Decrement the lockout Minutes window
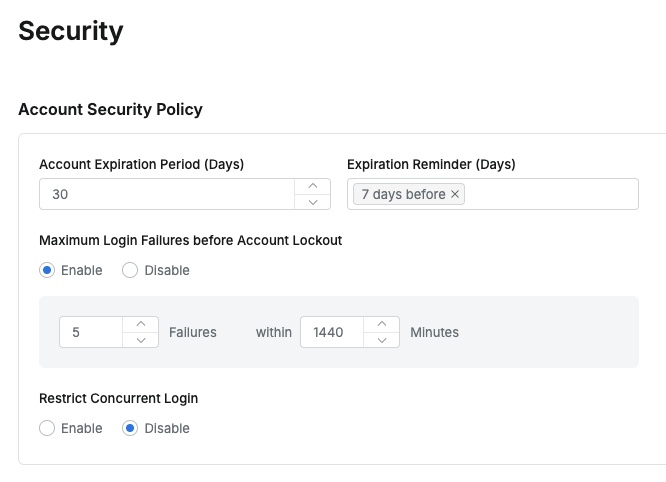This screenshot has height=482, width=666. tap(382, 340)
